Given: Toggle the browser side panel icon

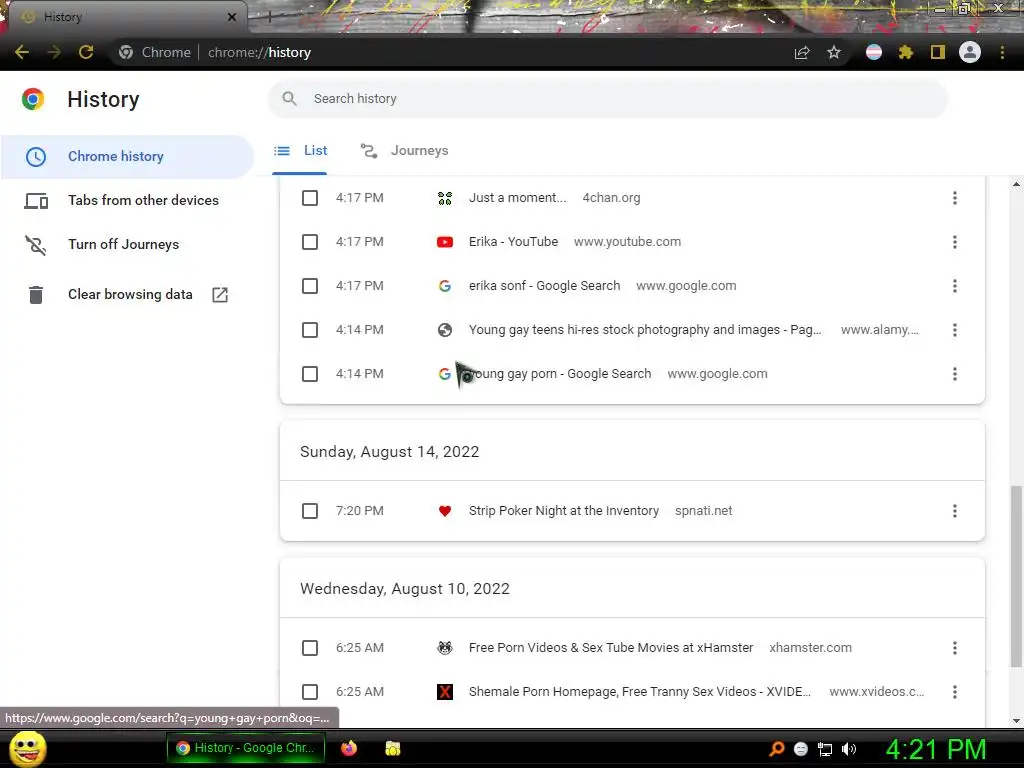Looking at the screenshot, I should 938,52.
